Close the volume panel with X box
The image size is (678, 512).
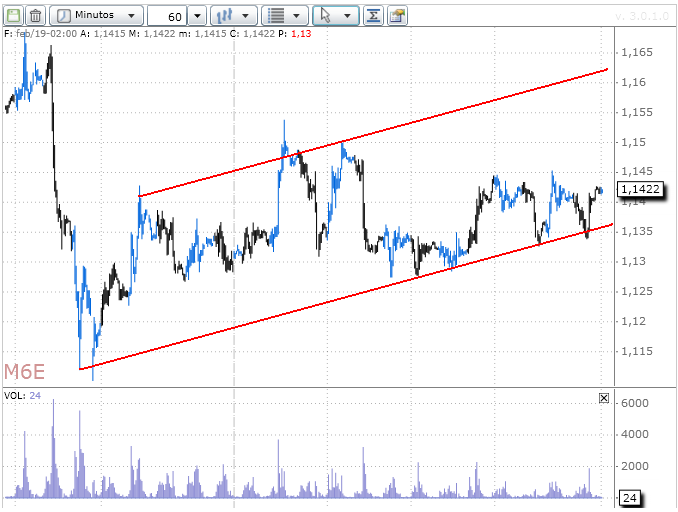603,397
